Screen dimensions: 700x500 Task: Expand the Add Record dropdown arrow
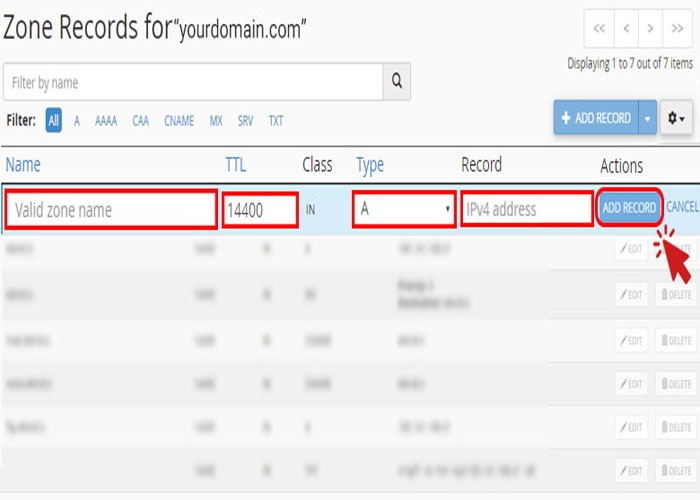(x=647, y=118)
